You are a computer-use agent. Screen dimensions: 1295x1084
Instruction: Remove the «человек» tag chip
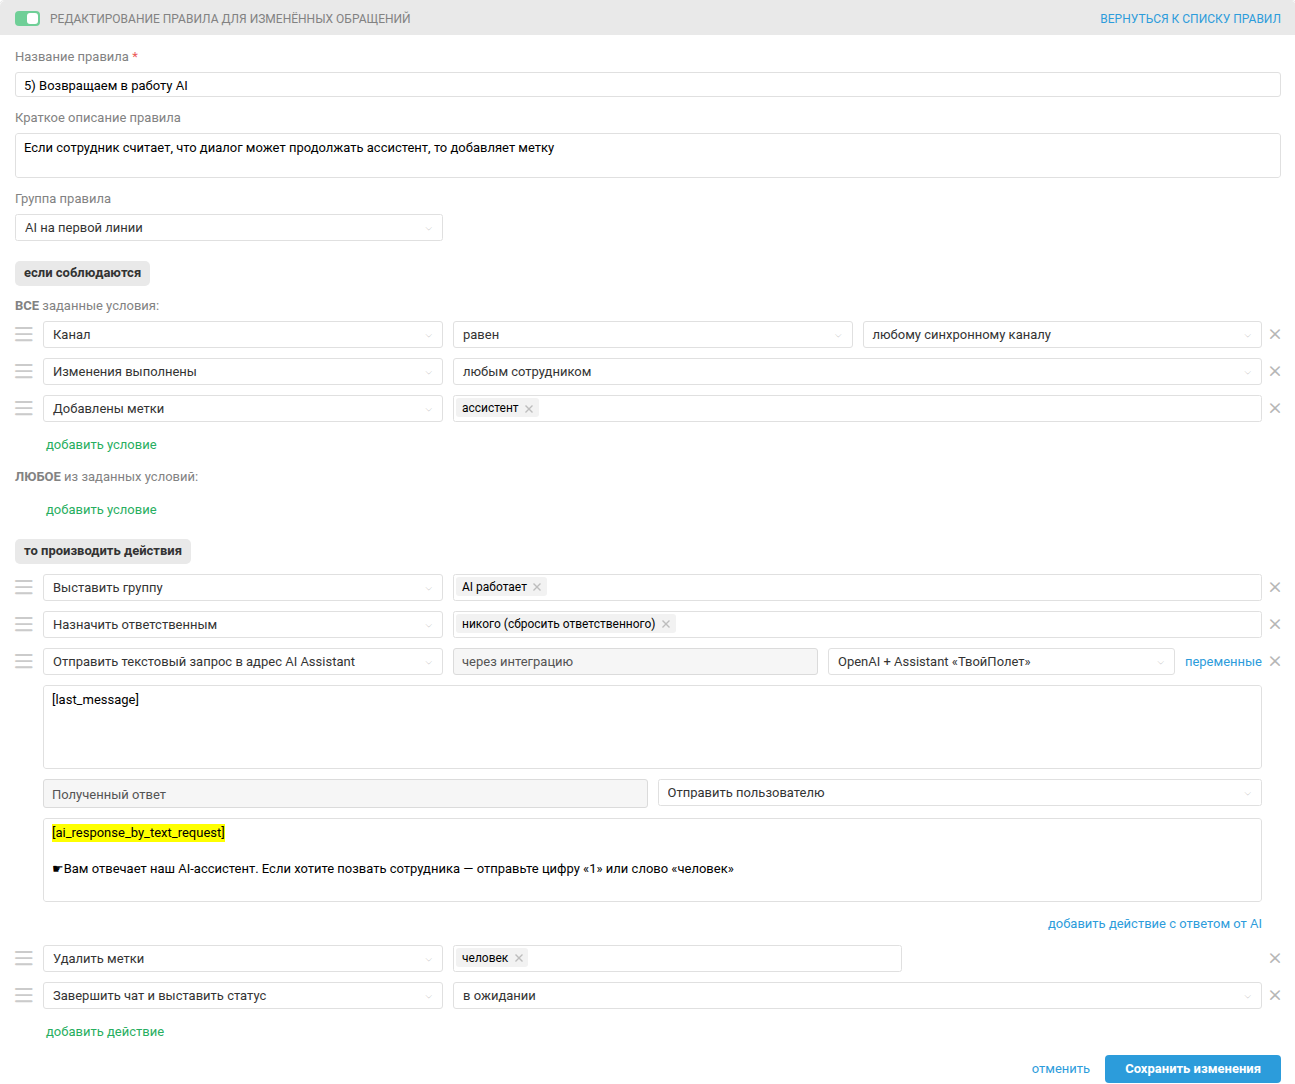click(519, 958)
